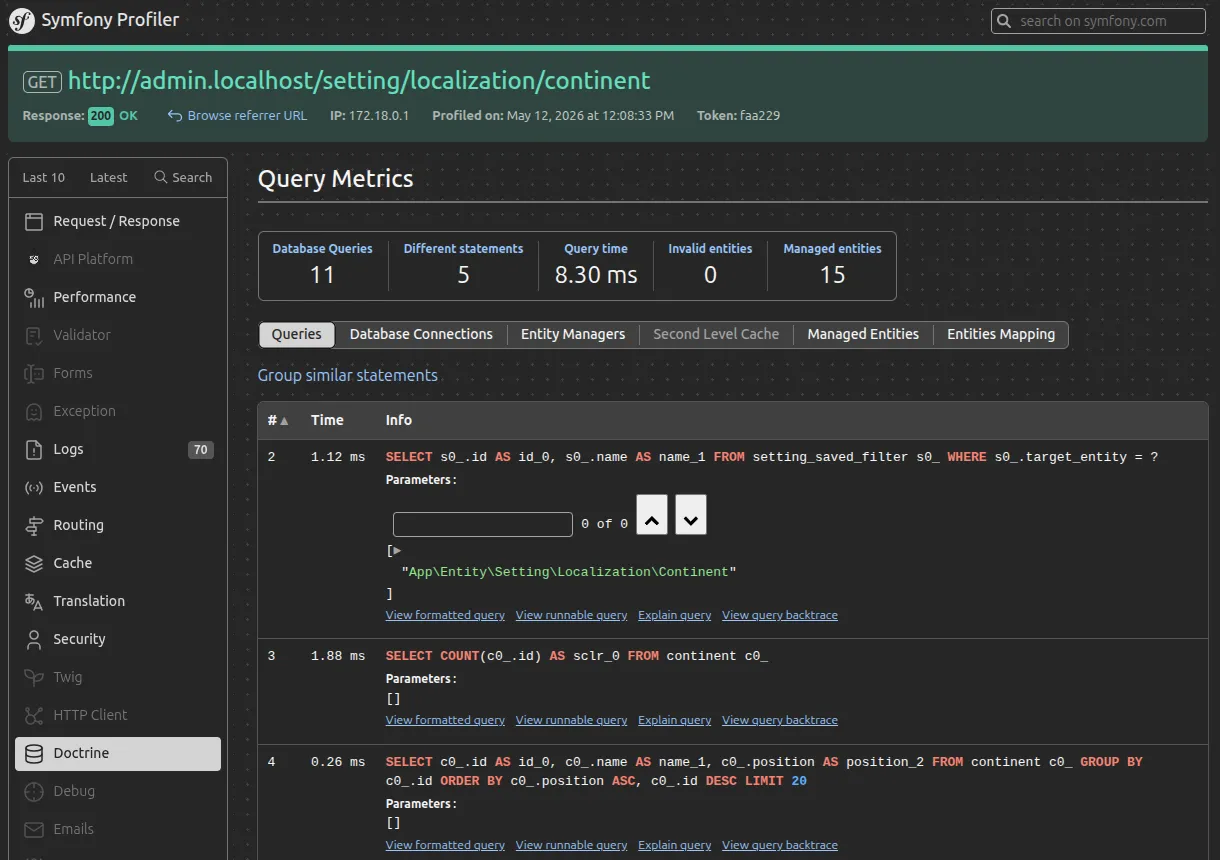
Task: Explain query for query 4
Action: click(x=675, y=845)
